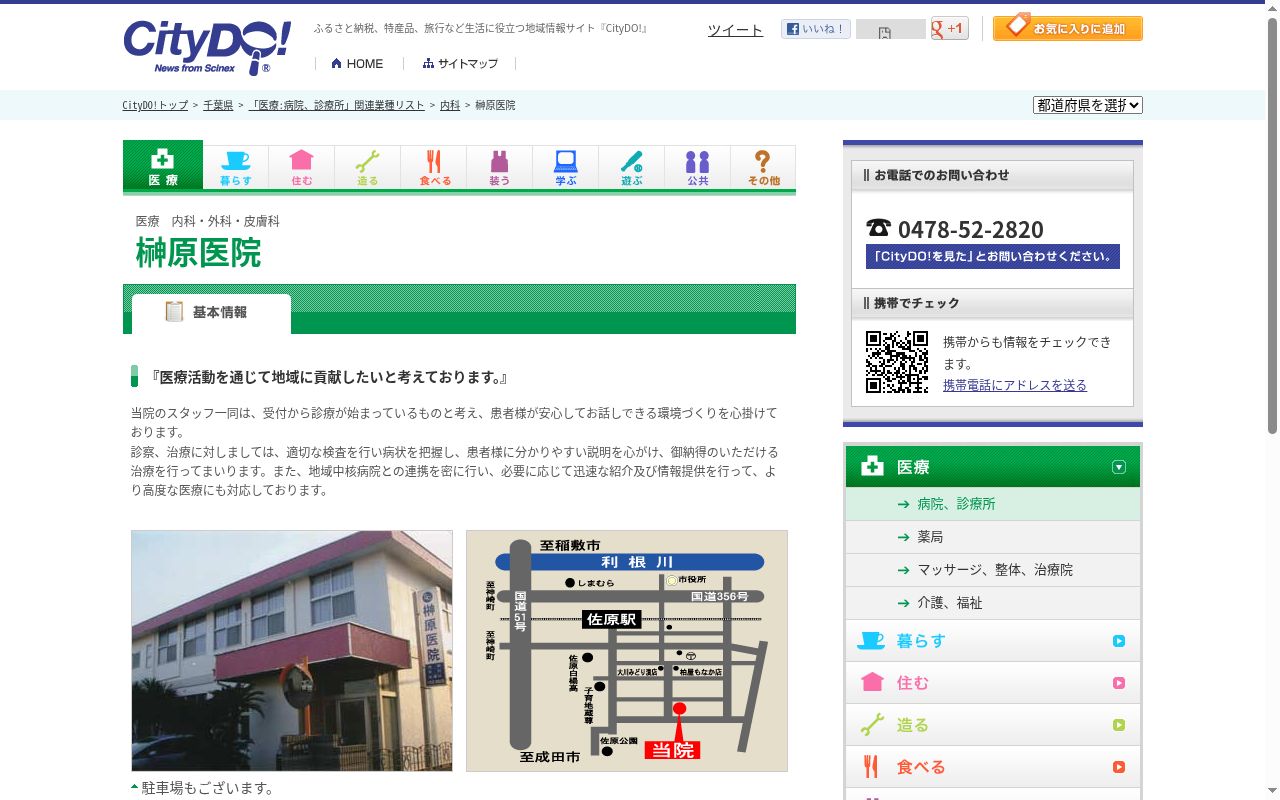
Task: Open the 関連業種リスト breadcrumb link
Action: click(336, 105)
